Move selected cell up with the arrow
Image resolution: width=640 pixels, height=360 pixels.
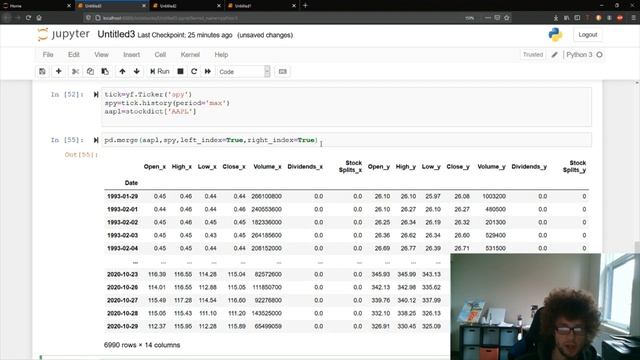(x=122, y=71)
